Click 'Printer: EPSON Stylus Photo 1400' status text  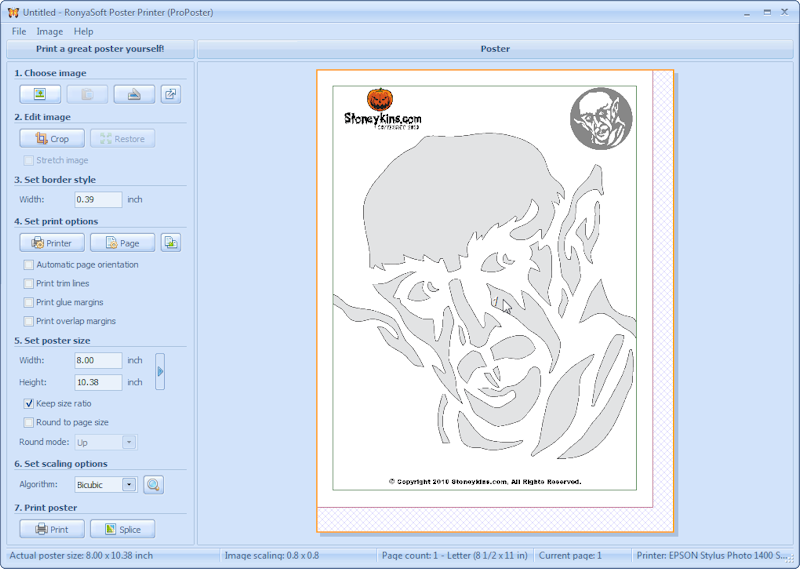click(x=712, y=556)
